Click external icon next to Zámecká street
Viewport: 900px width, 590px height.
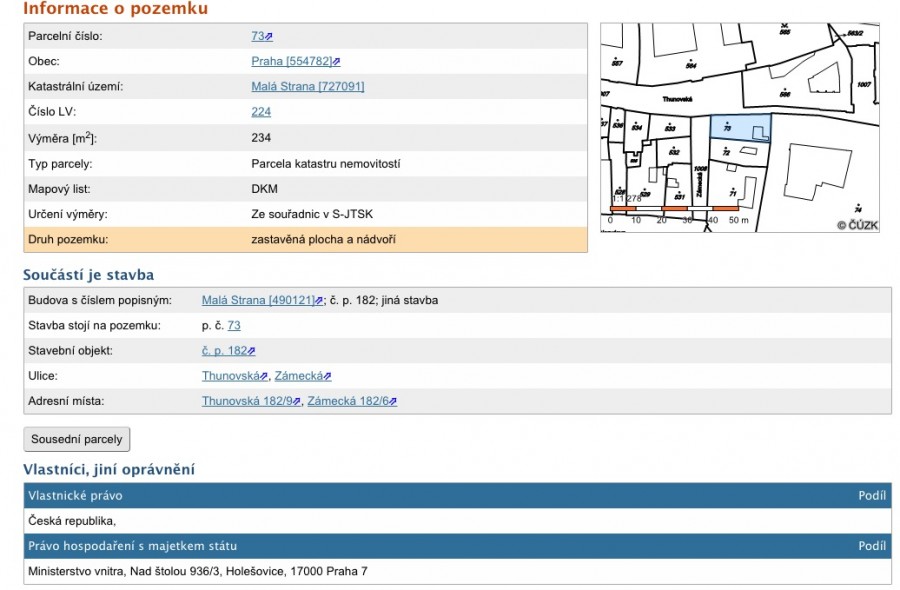tap(327, 376)
